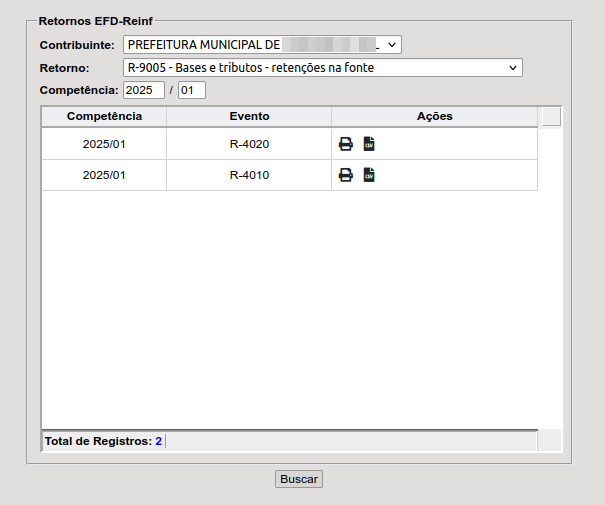This screenshot has width=605, height=505.
Task: Click the Competência month field
Action: 191,90
